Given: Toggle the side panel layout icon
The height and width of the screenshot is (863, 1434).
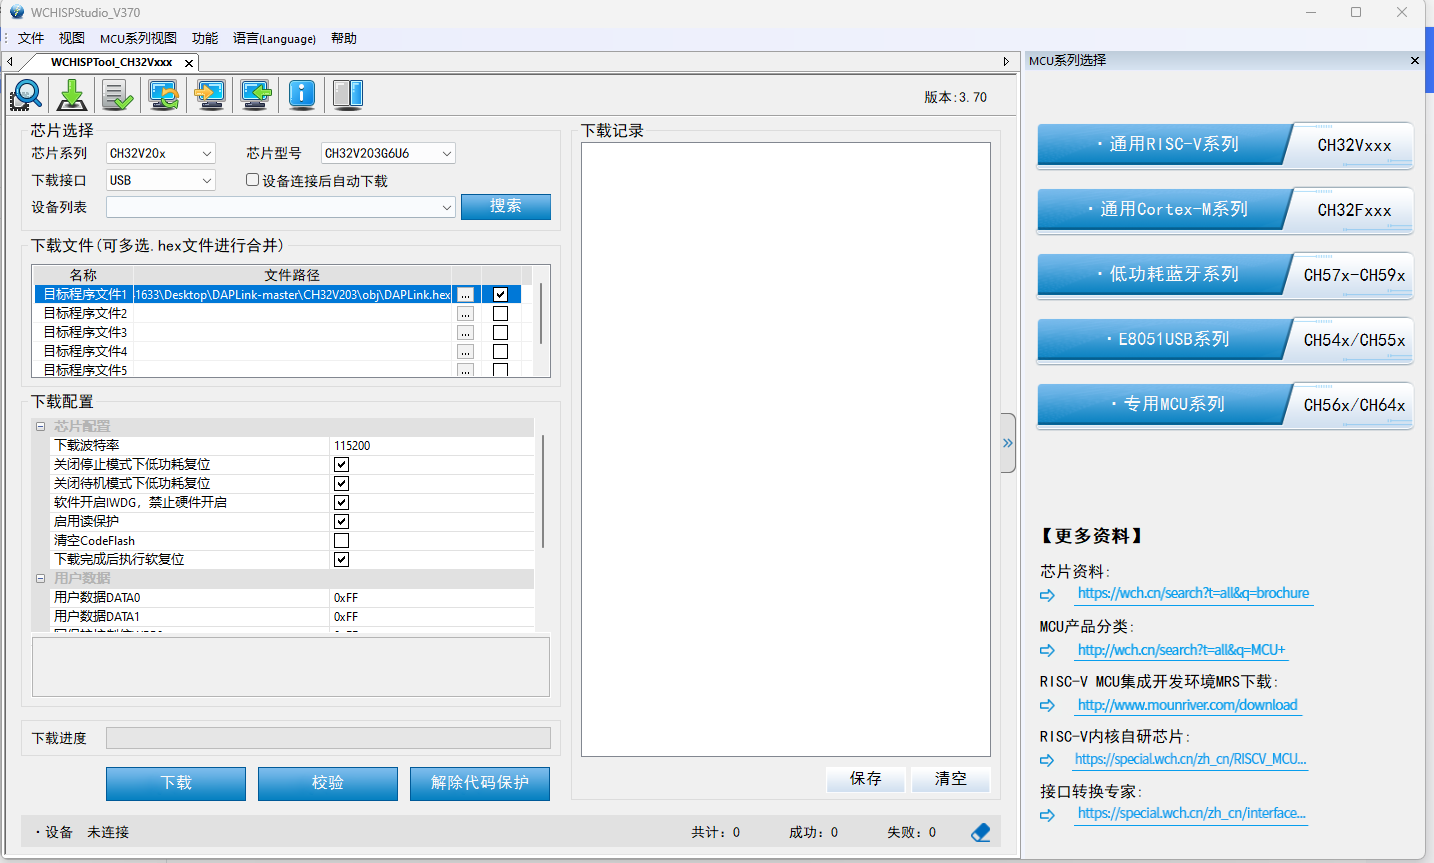Looking at the screenshot, I should click(x=347, y=95).
